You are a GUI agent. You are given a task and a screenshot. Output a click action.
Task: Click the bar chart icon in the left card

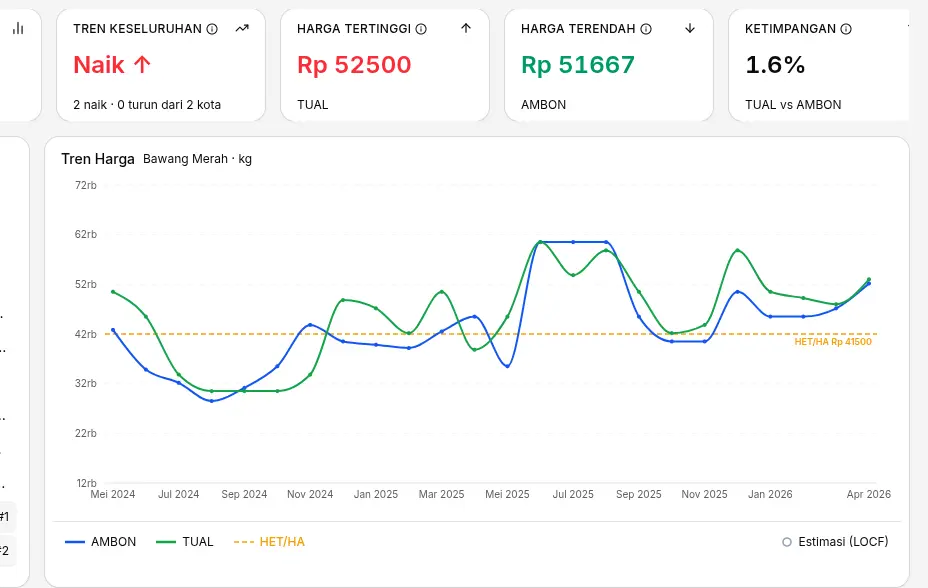18,28
